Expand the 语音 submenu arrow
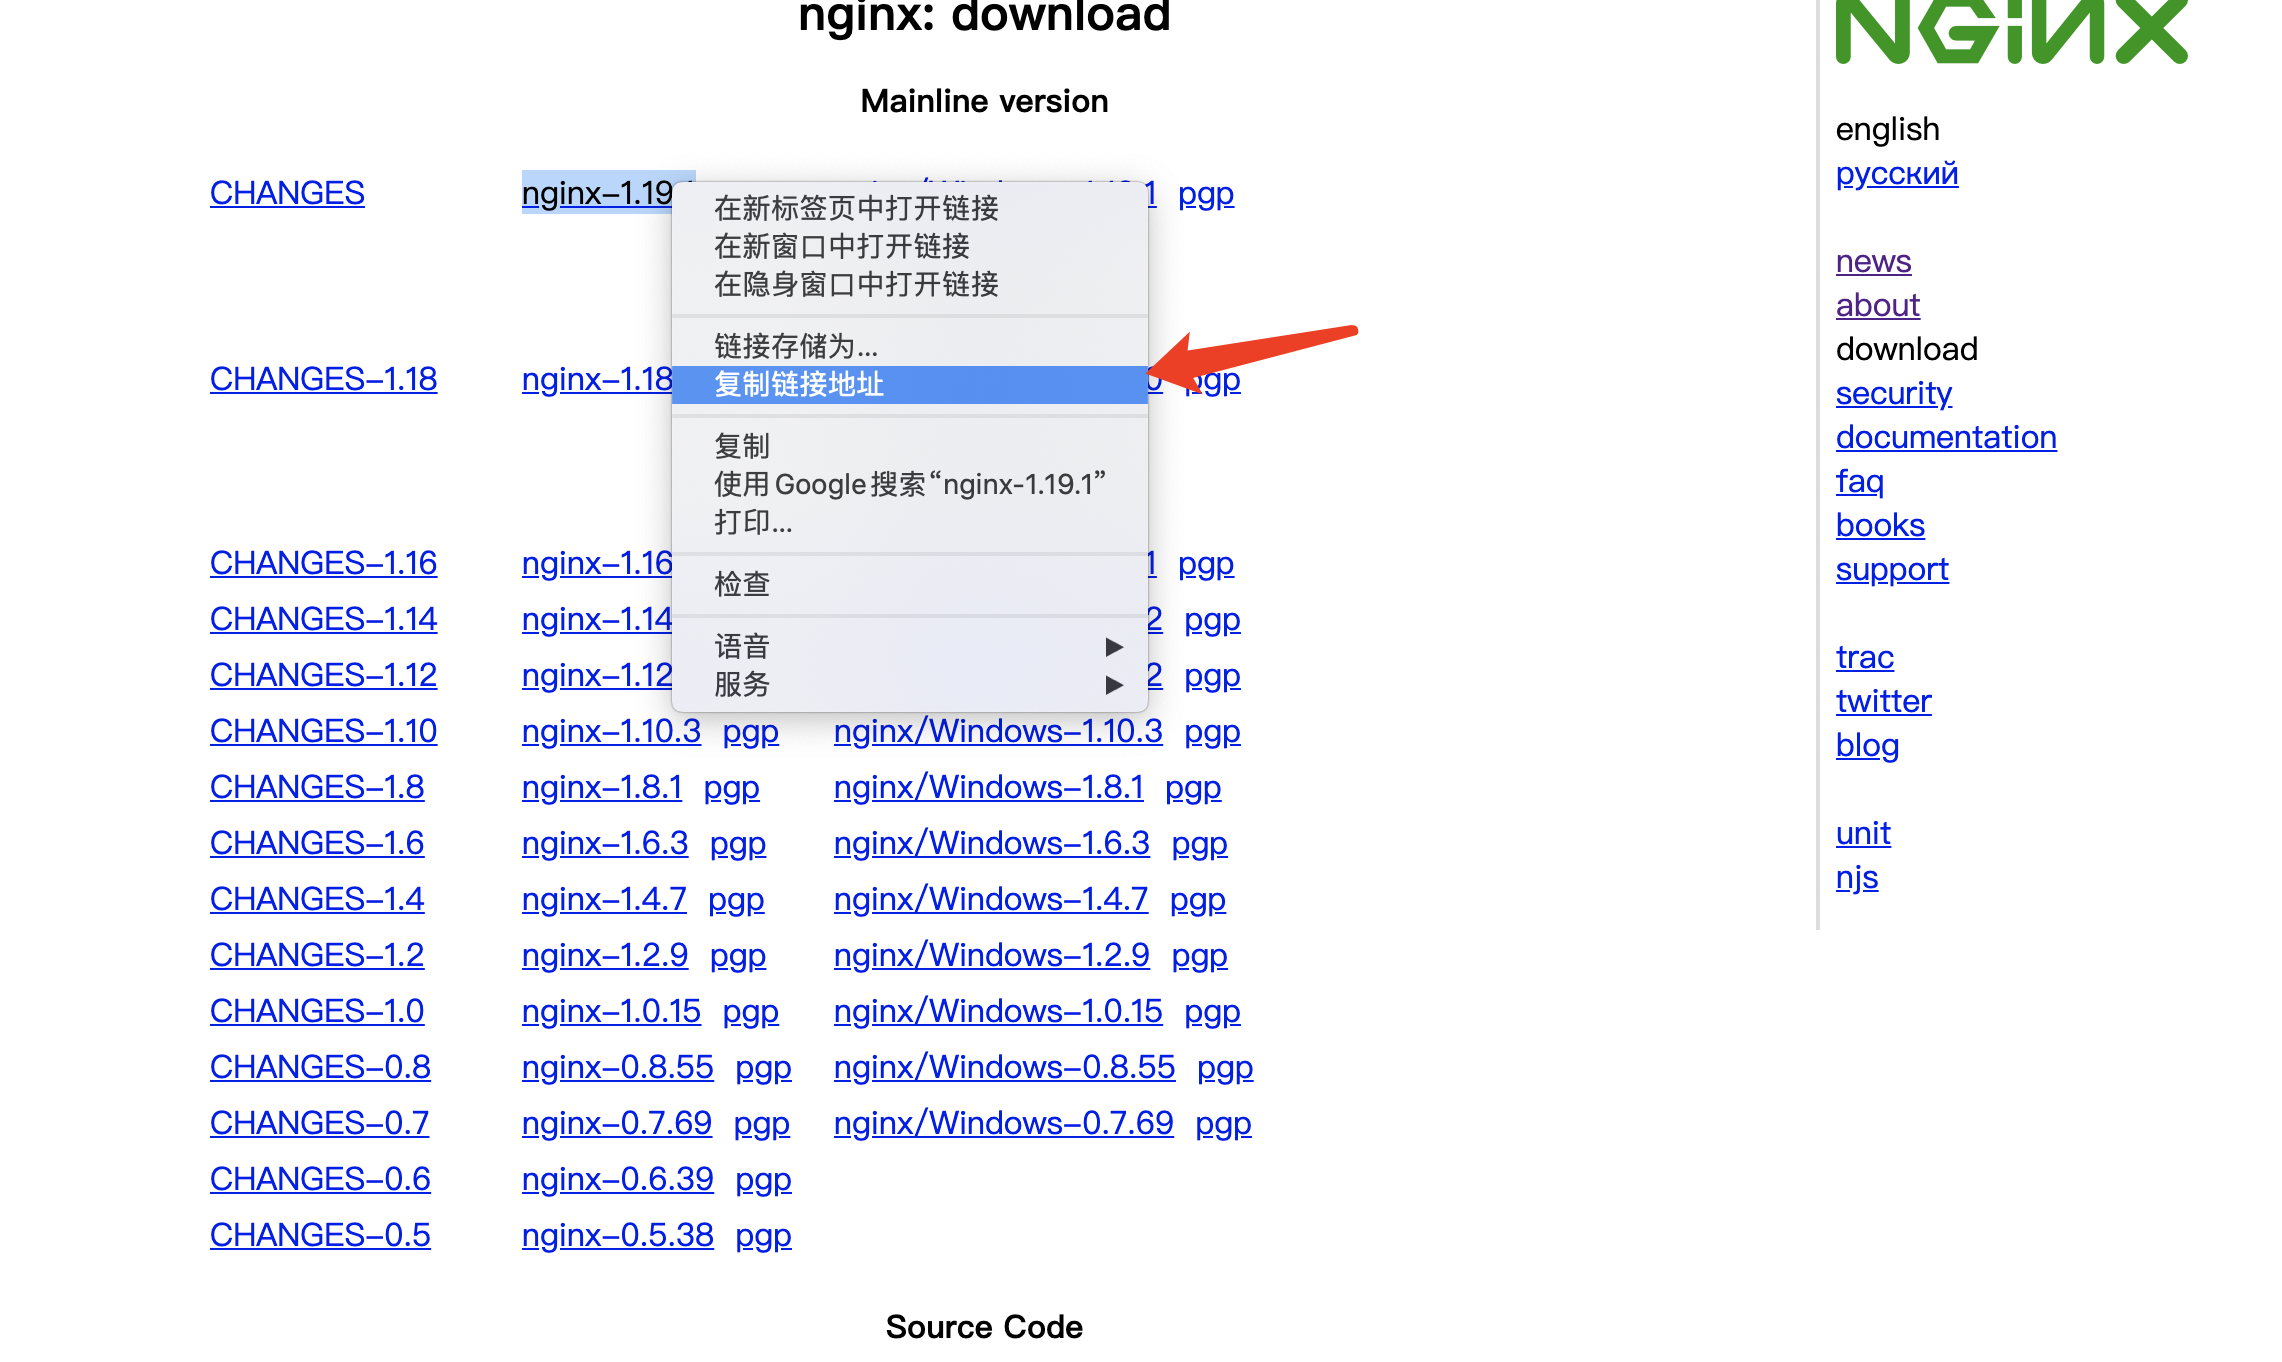The height and width of the screenshot is (1362, 2282). (1113, 647)
